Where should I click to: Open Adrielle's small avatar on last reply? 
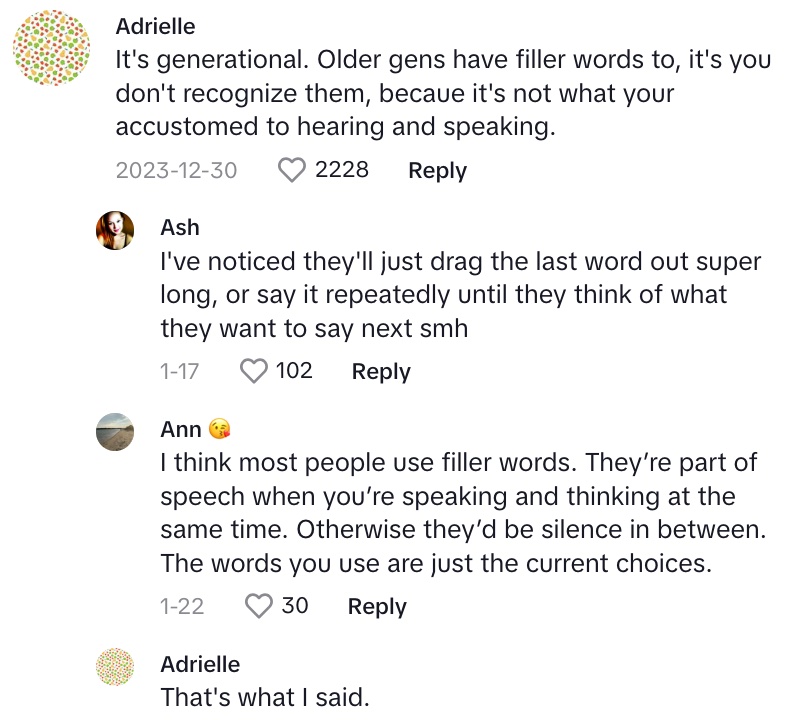[115, 666]
